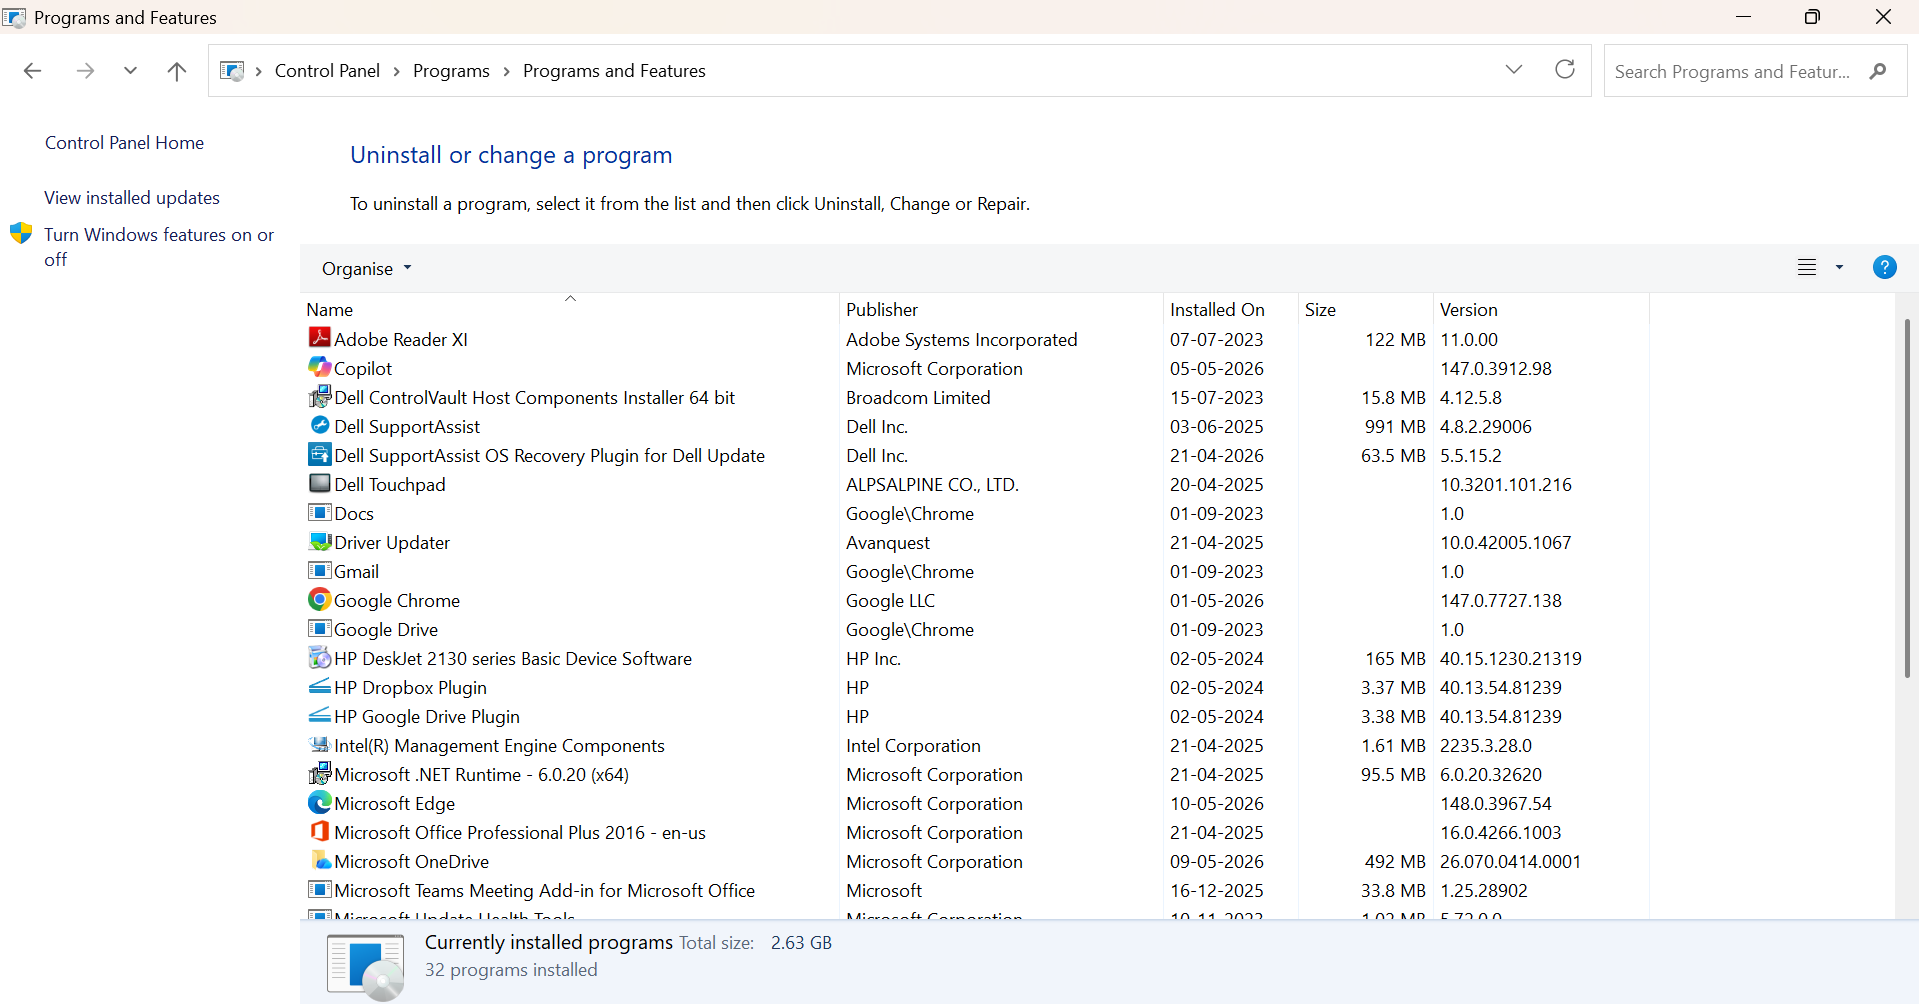Expand chevron after Control Panel breadcrumb
Image resolution: width=1919 pixels, height=1004 pixels.
point(397,71)
